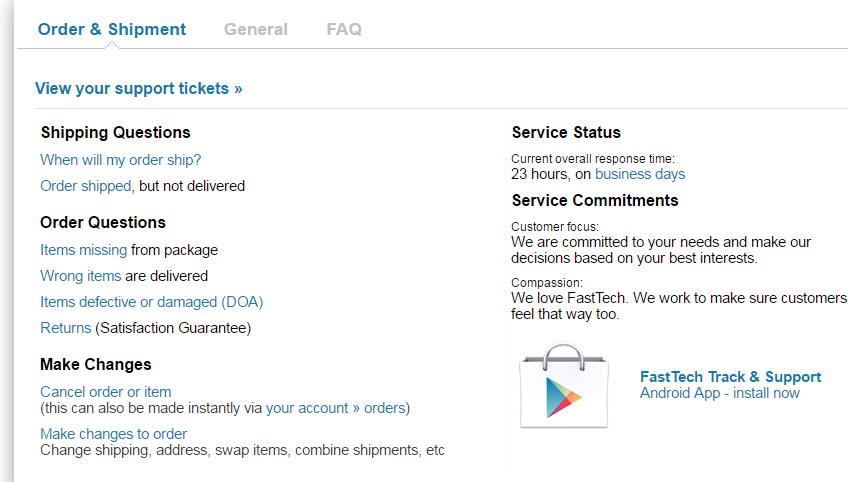The height and width of the screenshot is (482, 848).
Task: Click When will my order ship link
Action: click(x=121, y=160)
